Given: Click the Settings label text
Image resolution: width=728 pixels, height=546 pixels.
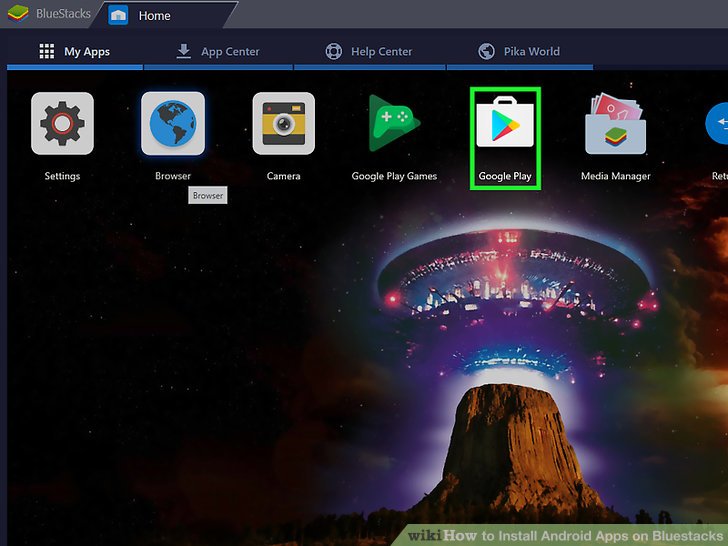Looking at the screenshot, I should (62, 176).
